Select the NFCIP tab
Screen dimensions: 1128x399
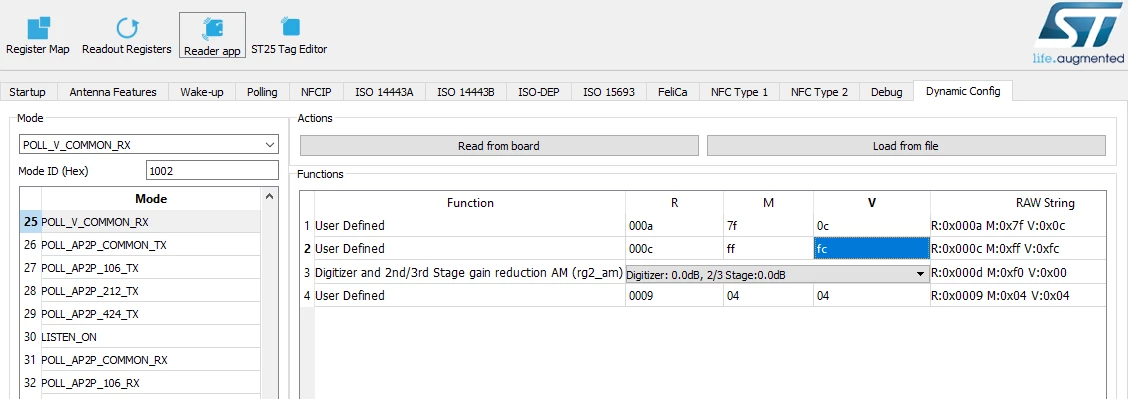[317, 92]
